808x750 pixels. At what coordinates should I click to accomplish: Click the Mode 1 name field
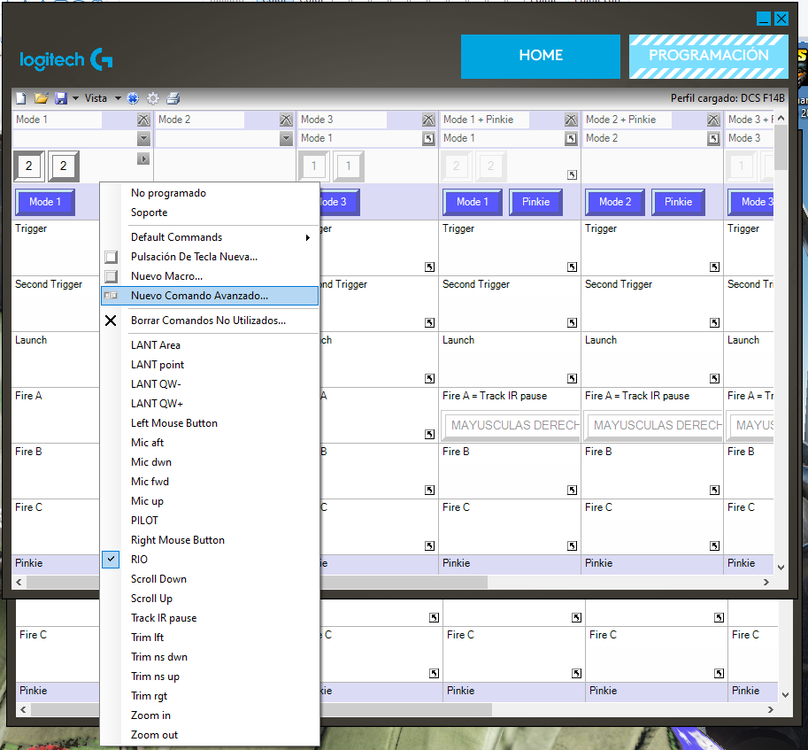(58, 120)
